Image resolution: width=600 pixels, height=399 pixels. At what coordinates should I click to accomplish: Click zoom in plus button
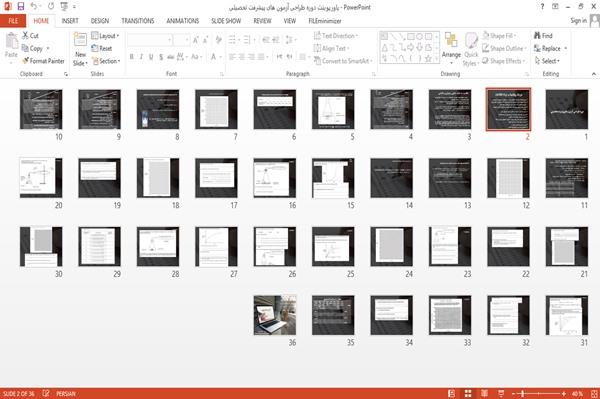[564, 393]
